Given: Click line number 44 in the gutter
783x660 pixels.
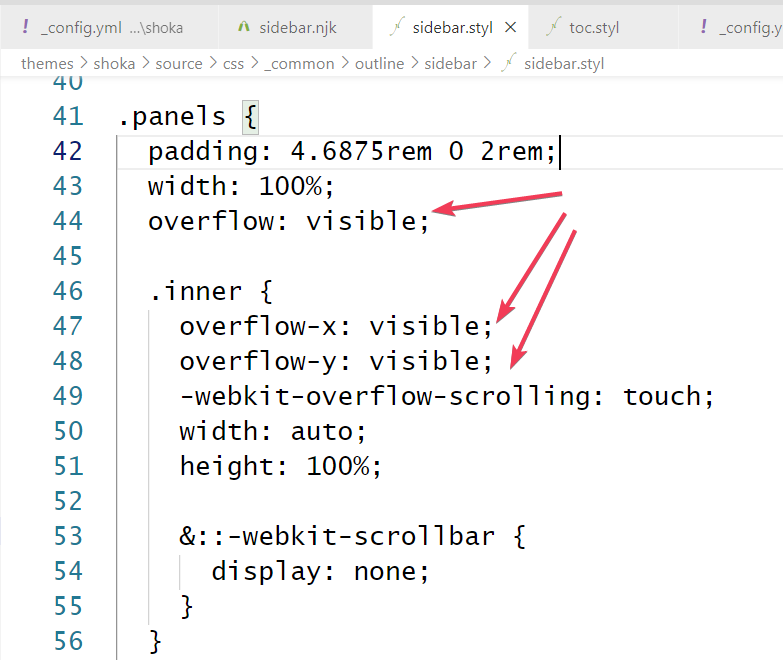Looking at the screenshot, I should coord(67,221).
